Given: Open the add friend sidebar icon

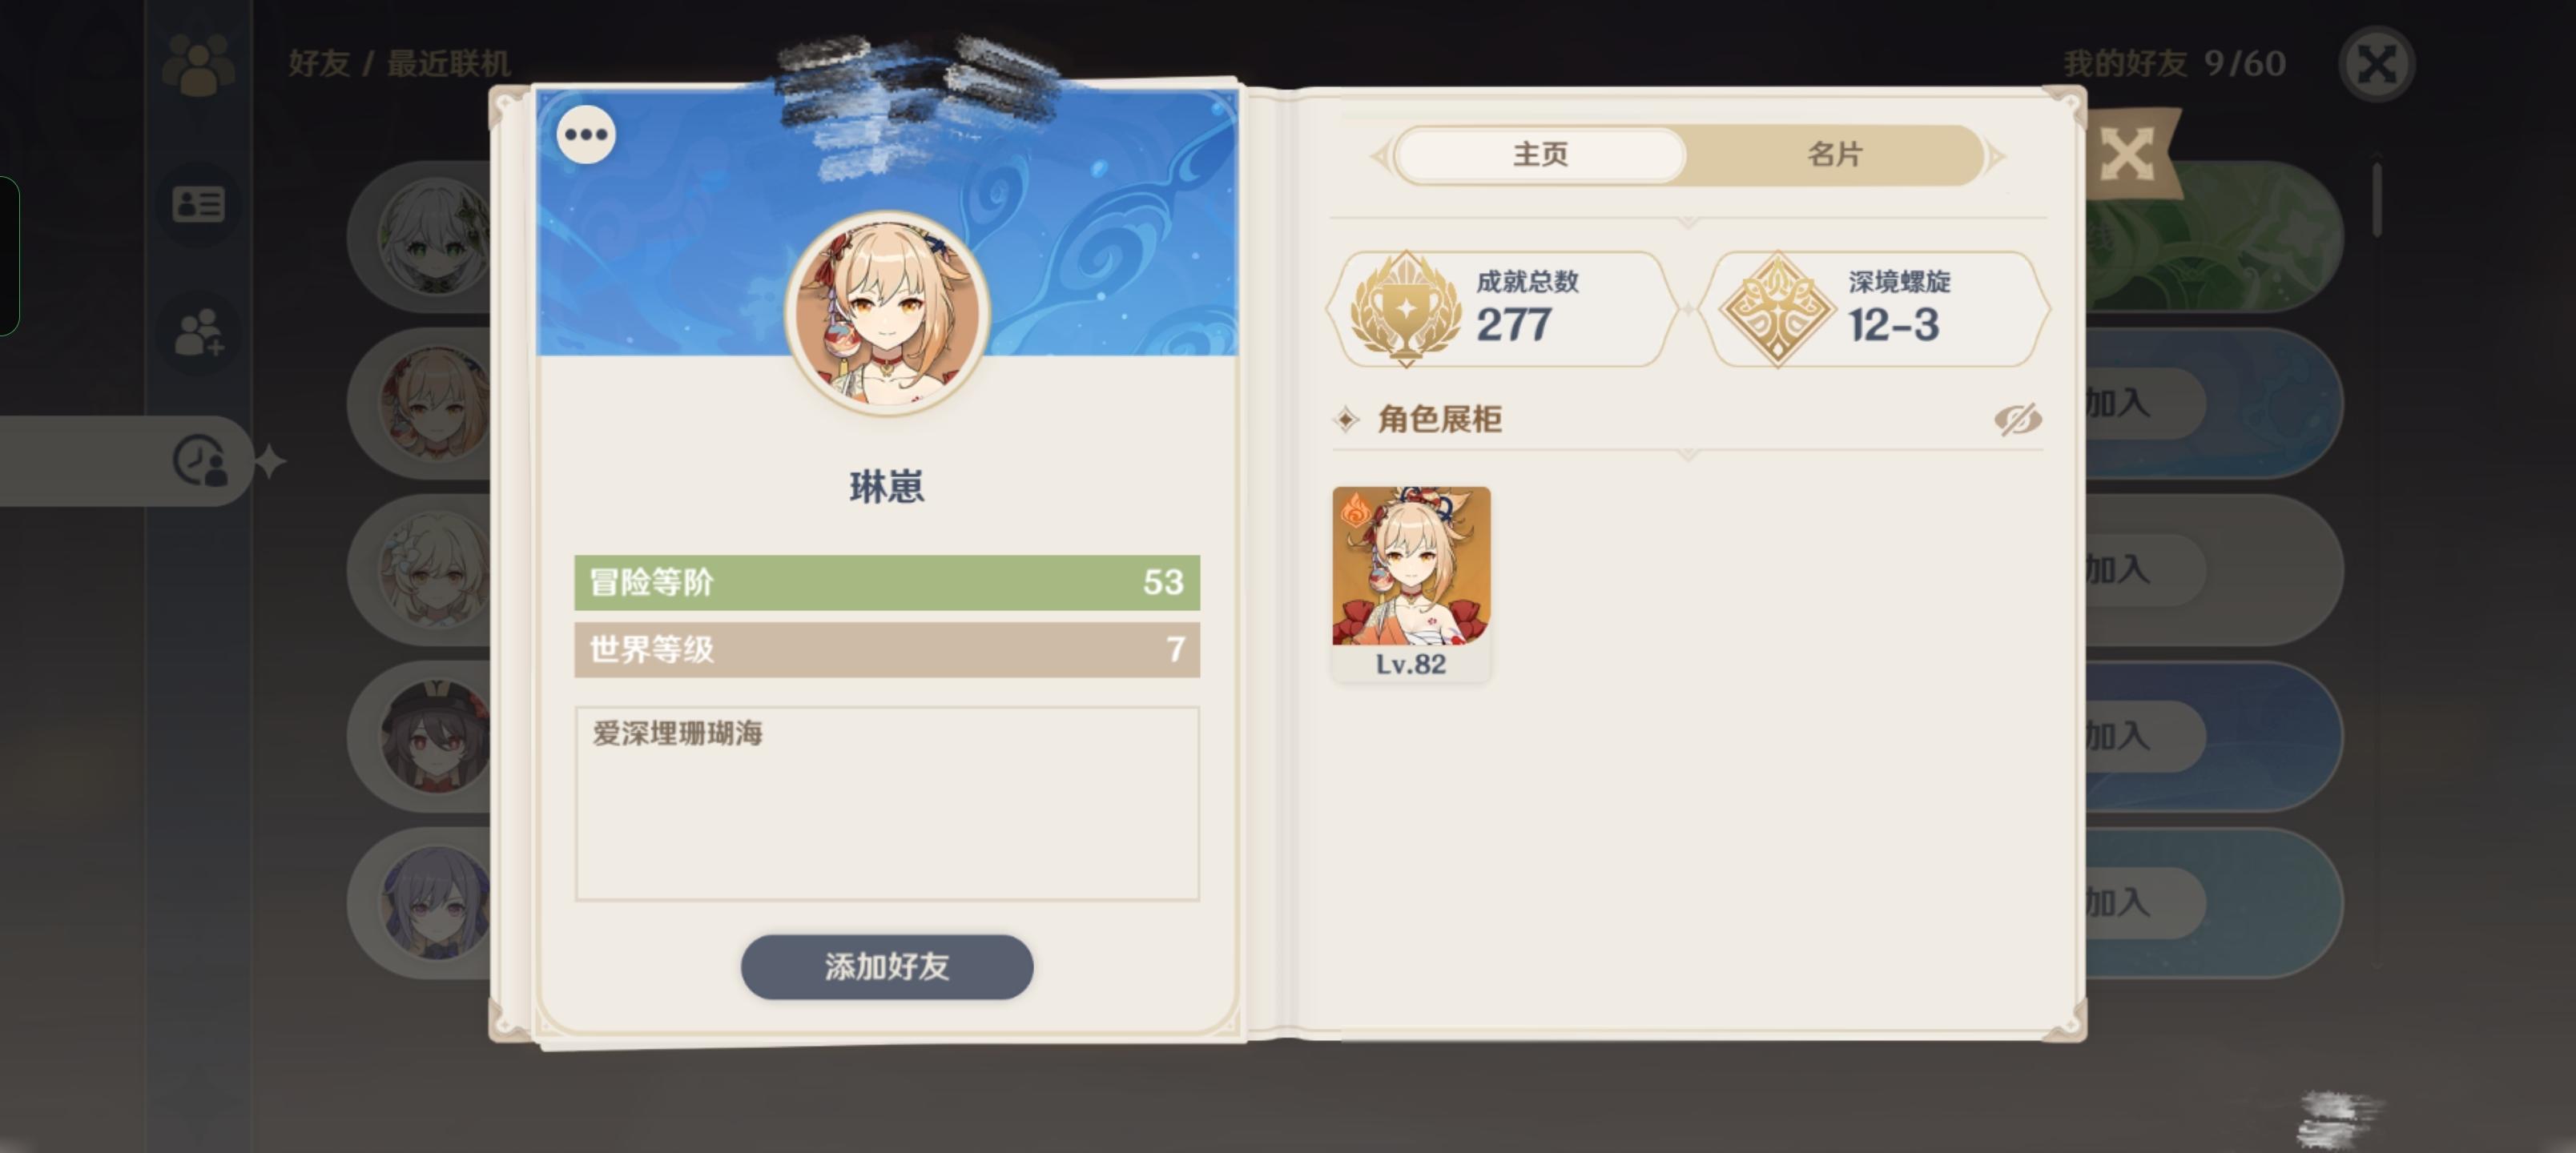Looking at the screenshot, I should tap(198, 333).
